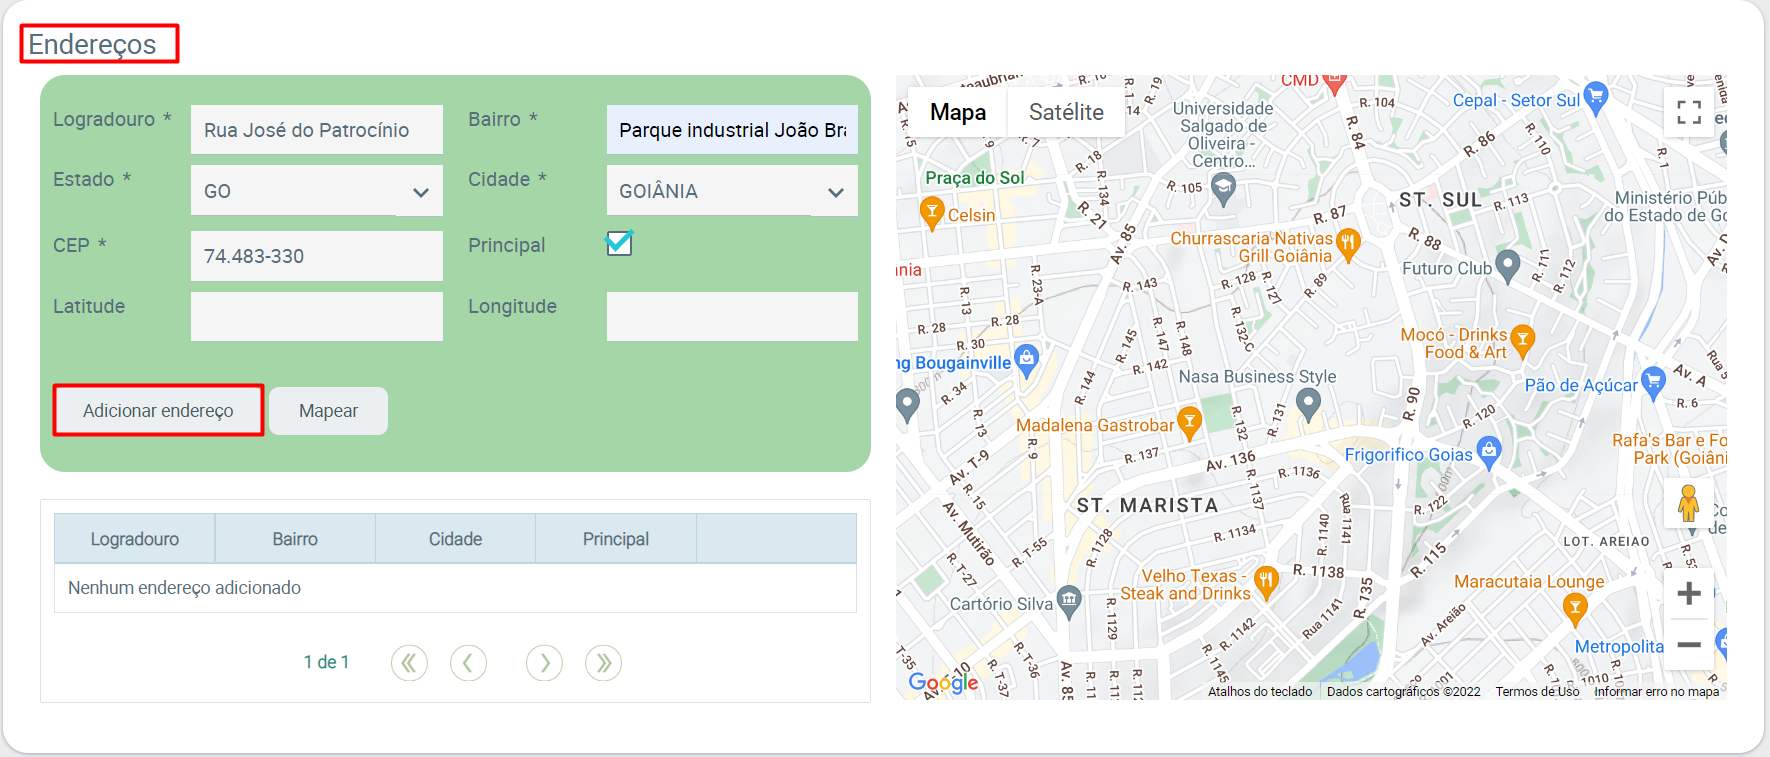The height and width of the screenshot is (757, 1770).
Task: Click the Mapear button
Action: click(x=328, y=411)
